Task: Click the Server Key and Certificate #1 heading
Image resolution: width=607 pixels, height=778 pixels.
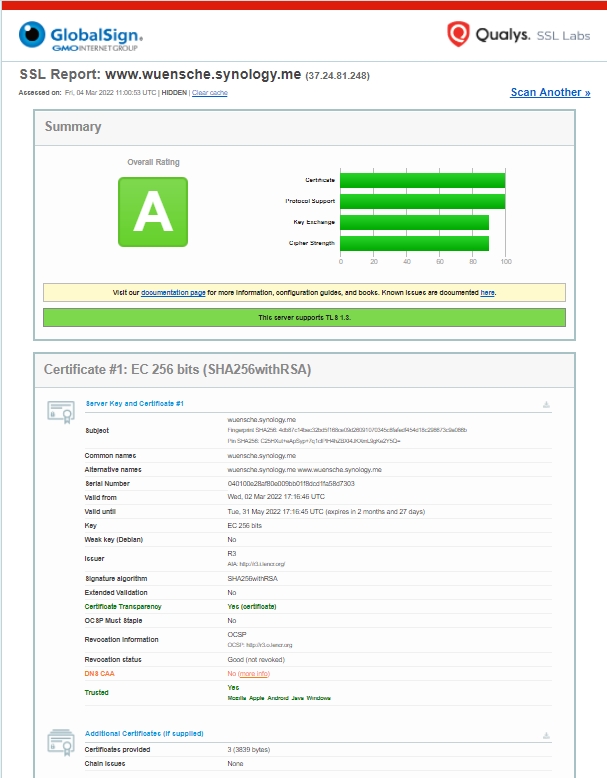Action: (x=135, y=403)
